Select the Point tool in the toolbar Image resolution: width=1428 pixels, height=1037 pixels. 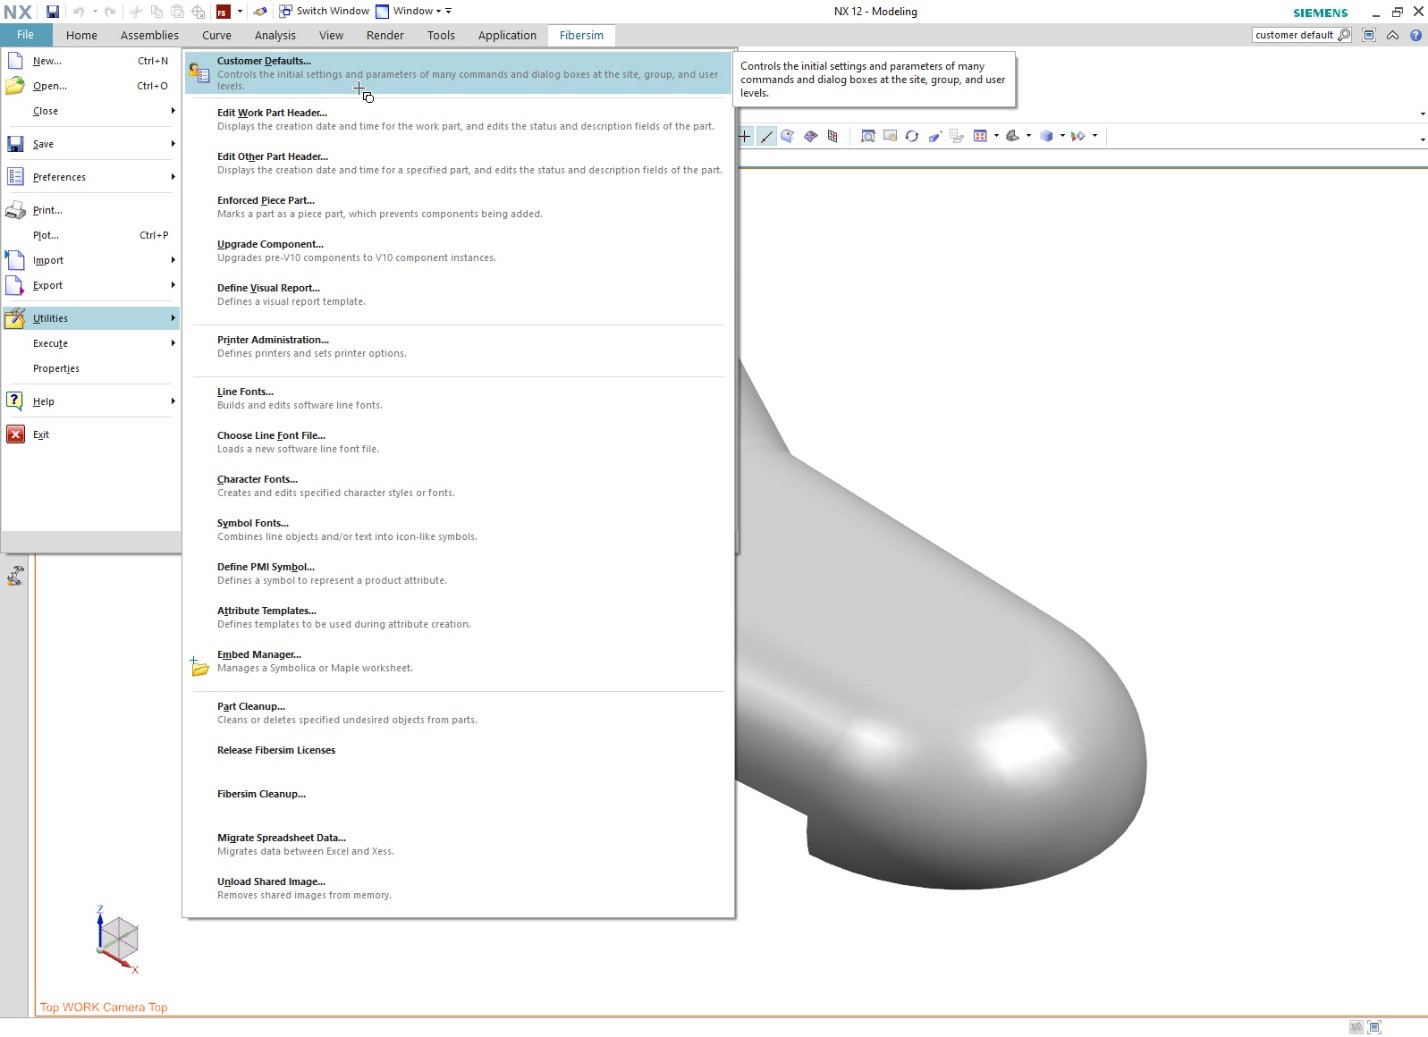[x=745, y=136]
